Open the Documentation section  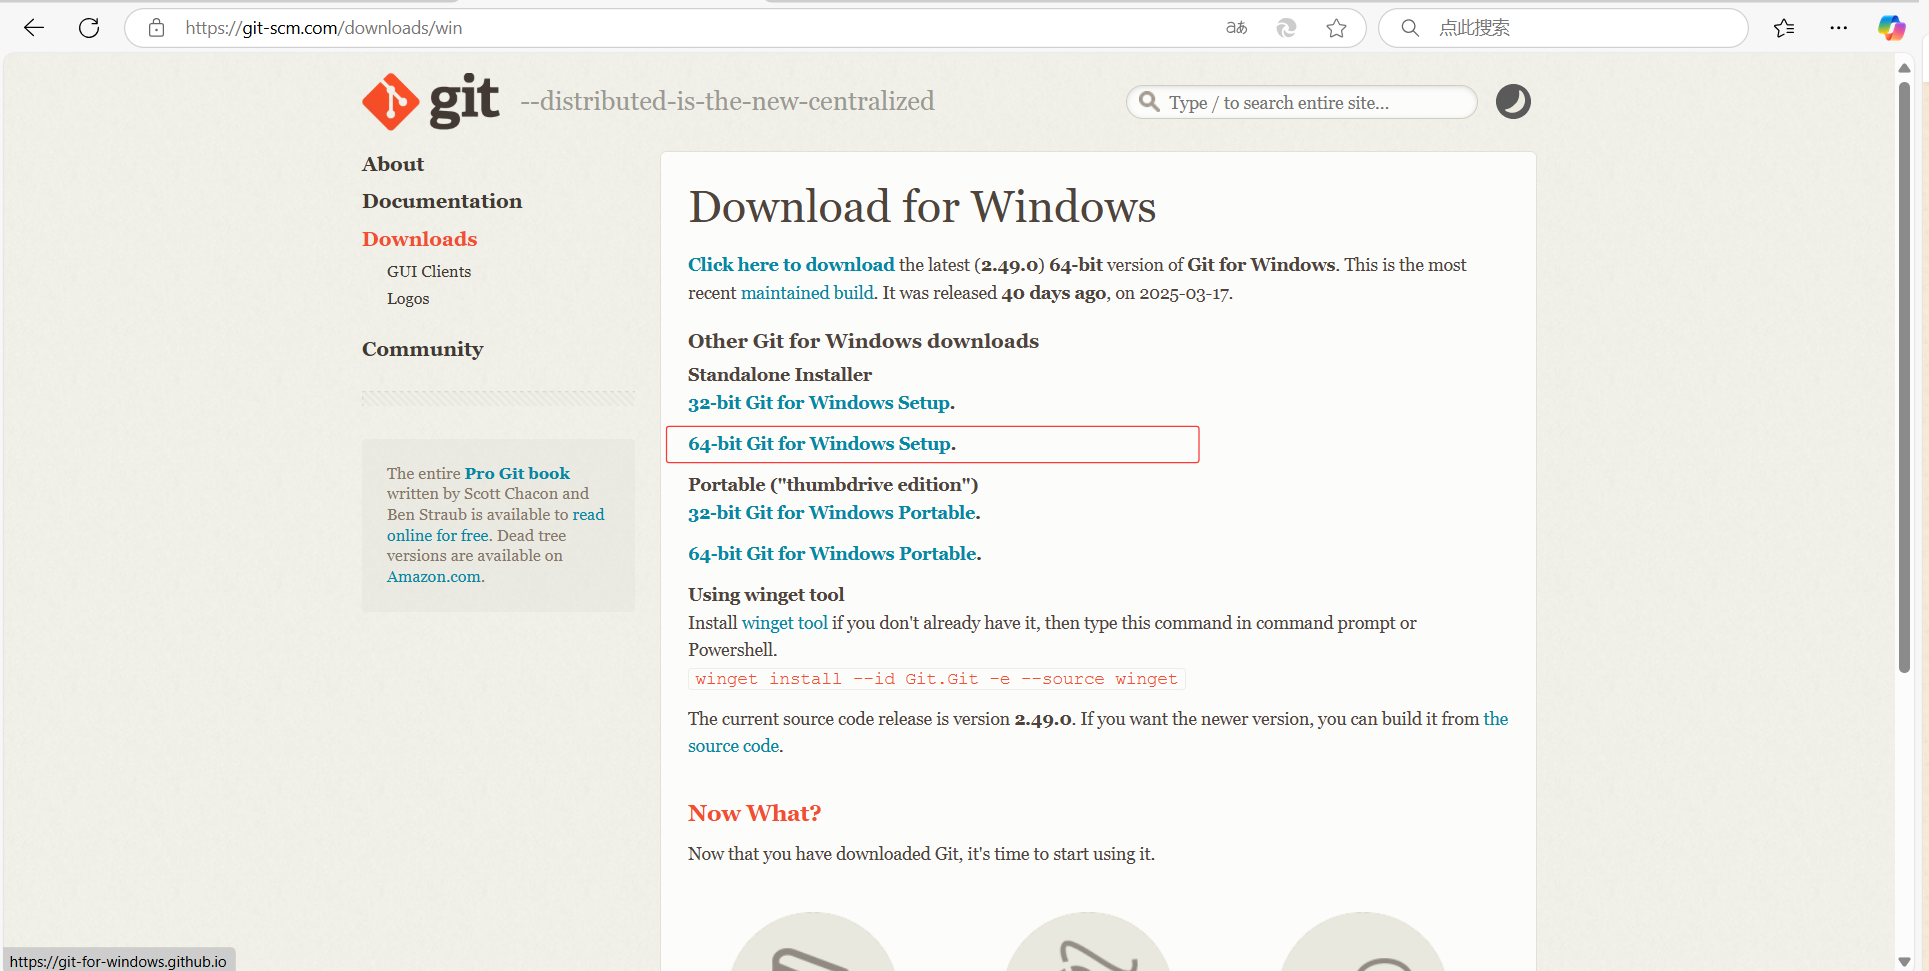click(x=442, y=201)
